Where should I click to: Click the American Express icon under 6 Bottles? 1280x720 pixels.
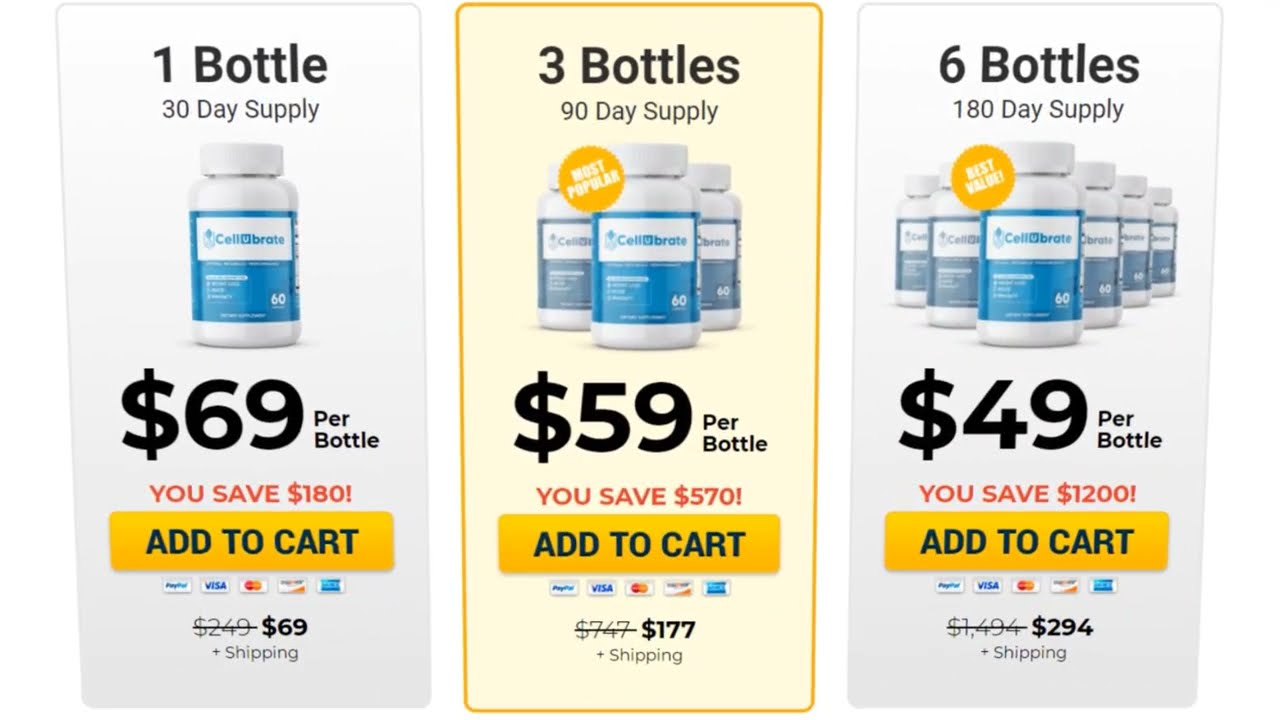click(x=1102, y=586)
